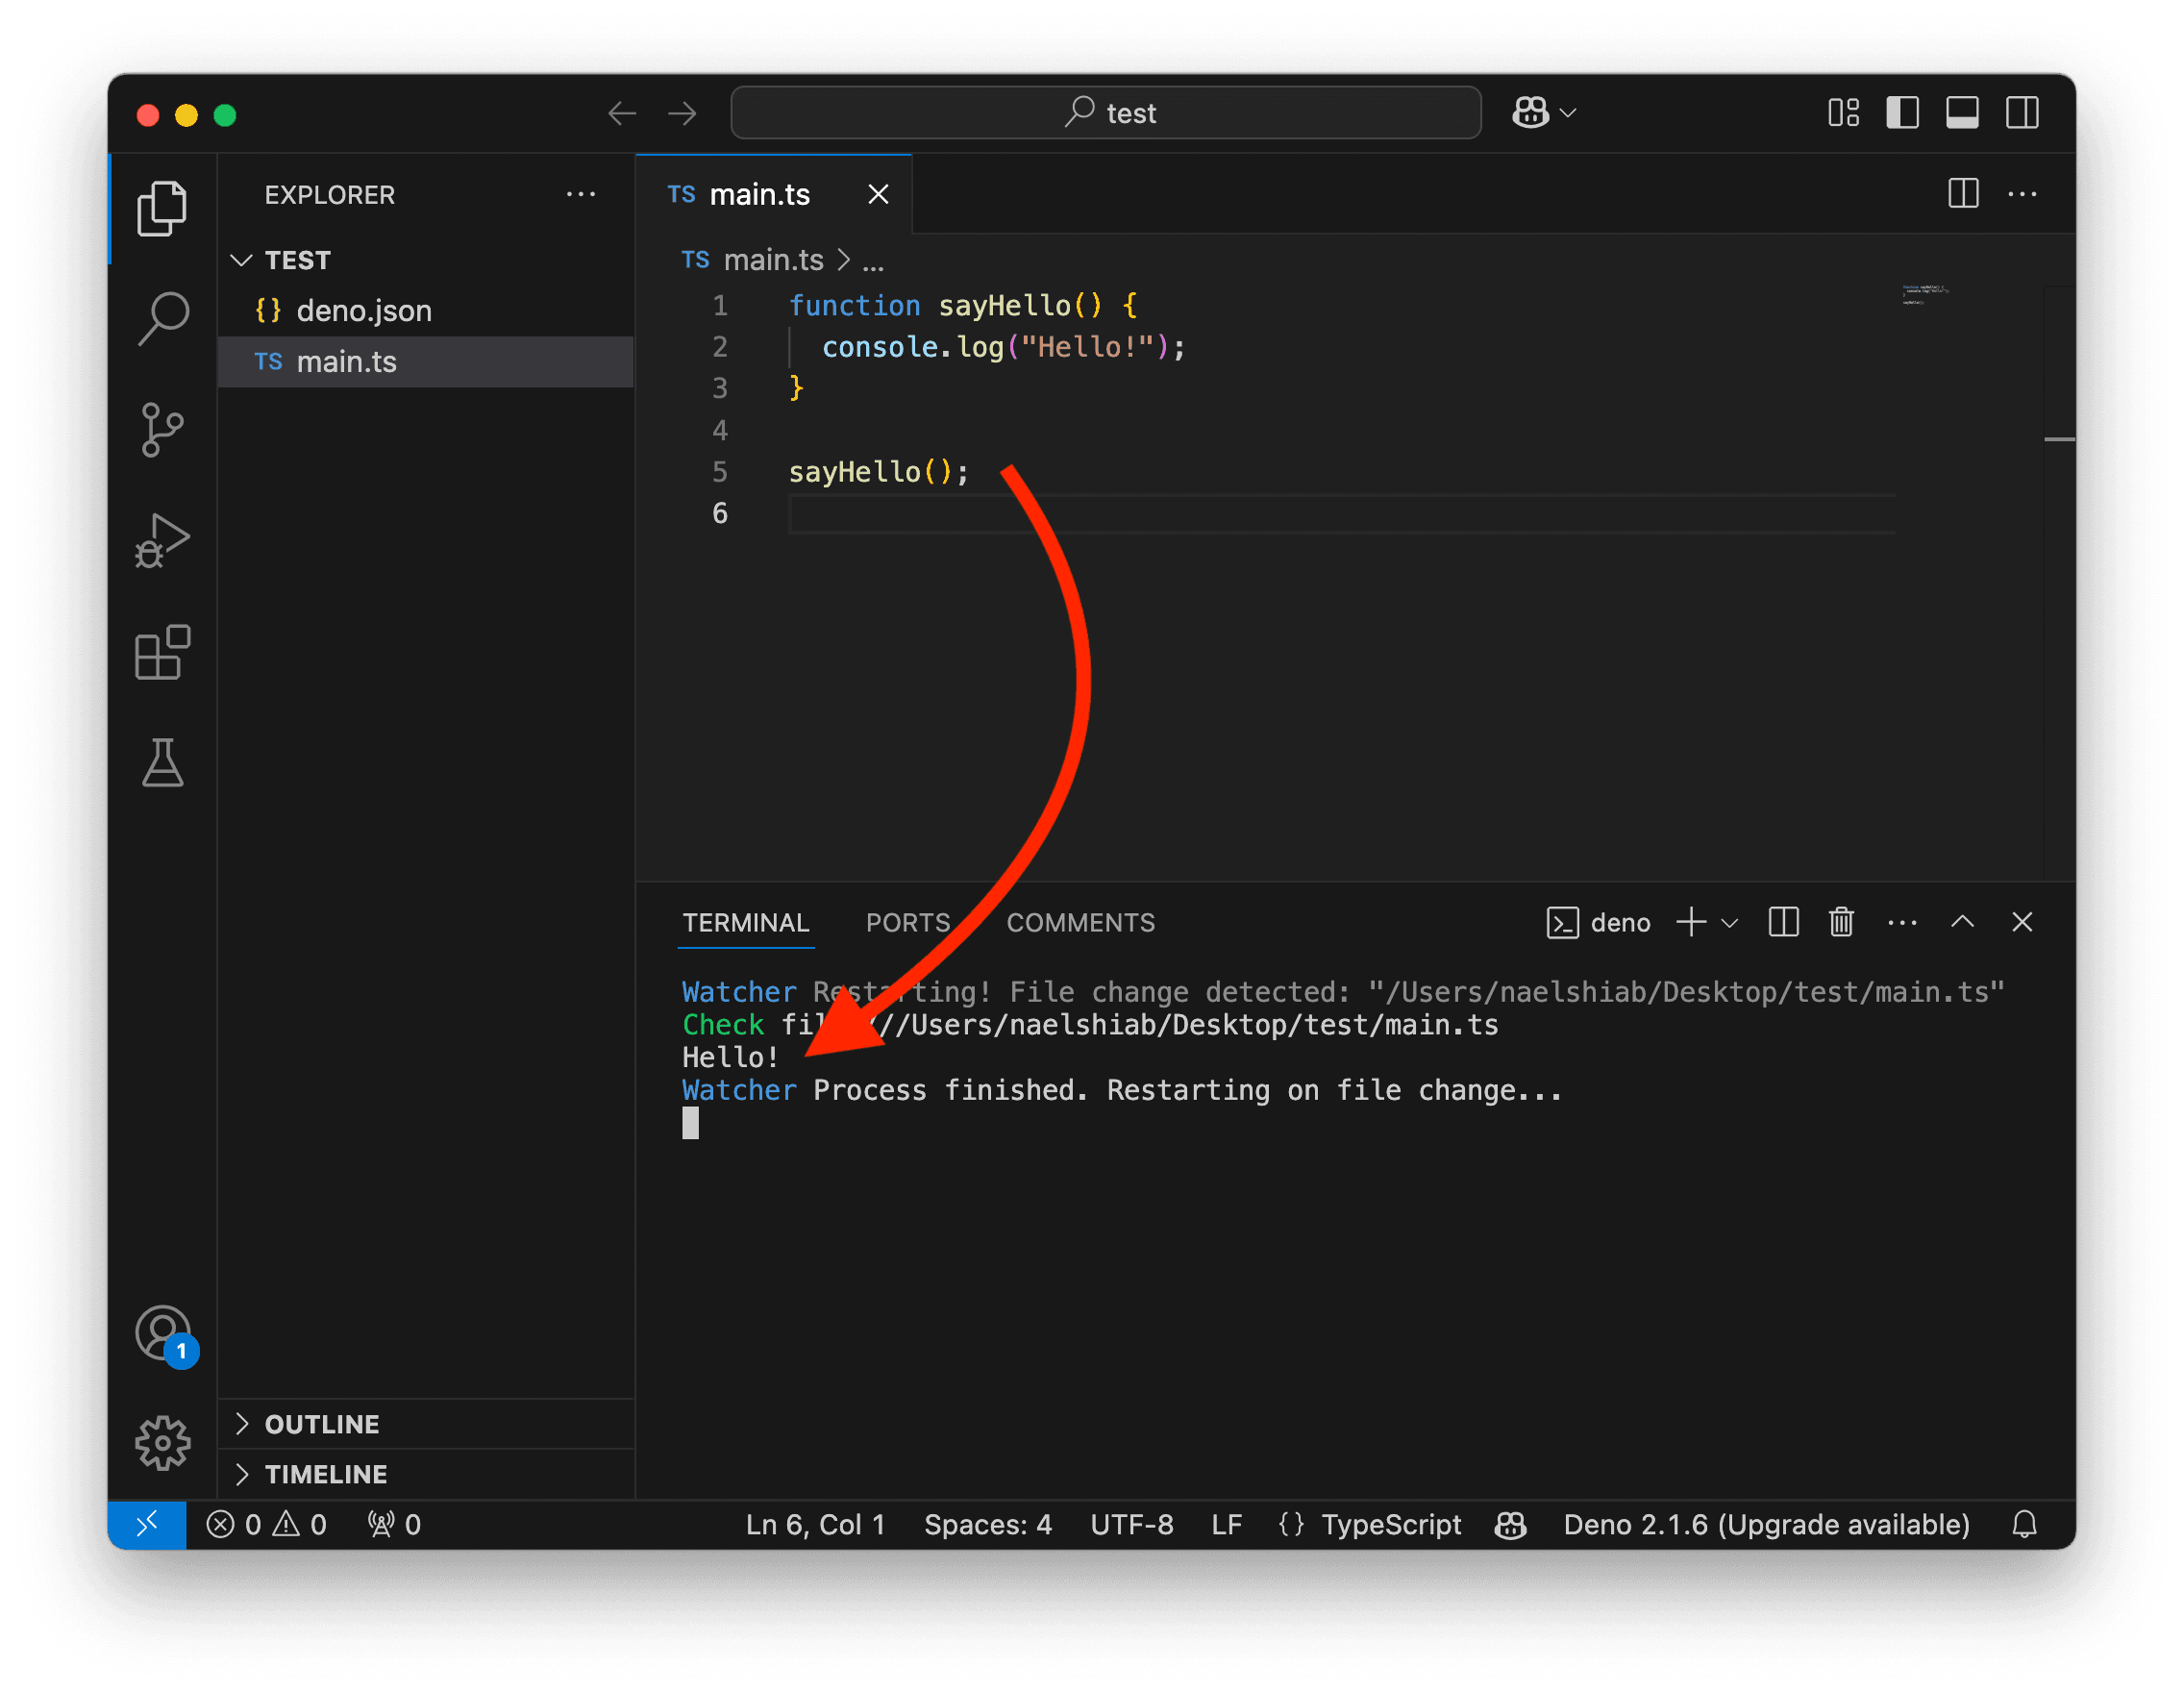This screenshot has height=1692, width=2184.
Task: Close the main.ts editor tab
Action: (878, 194)
